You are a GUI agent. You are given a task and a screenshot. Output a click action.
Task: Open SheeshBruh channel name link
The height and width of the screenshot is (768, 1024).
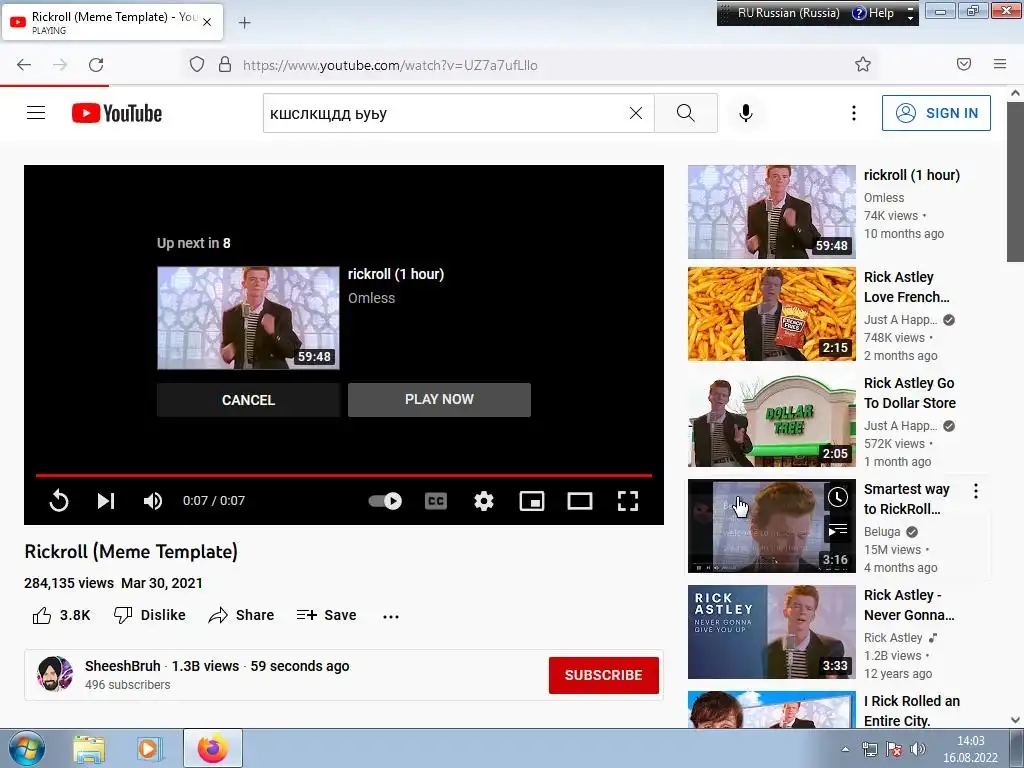[x=123, y=666]
